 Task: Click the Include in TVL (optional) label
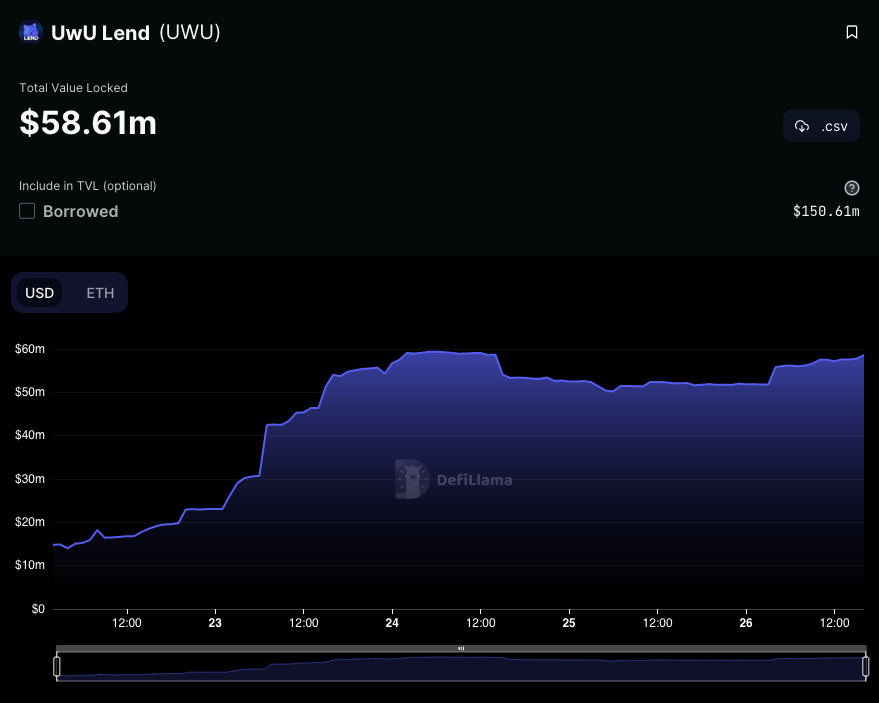(87, 186)
